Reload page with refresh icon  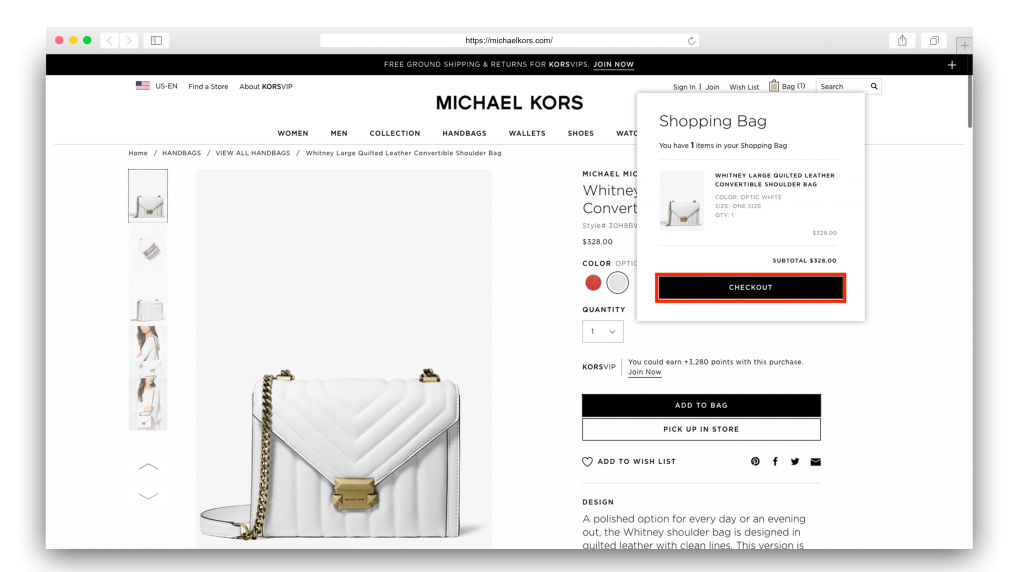[x=691, y=40]
